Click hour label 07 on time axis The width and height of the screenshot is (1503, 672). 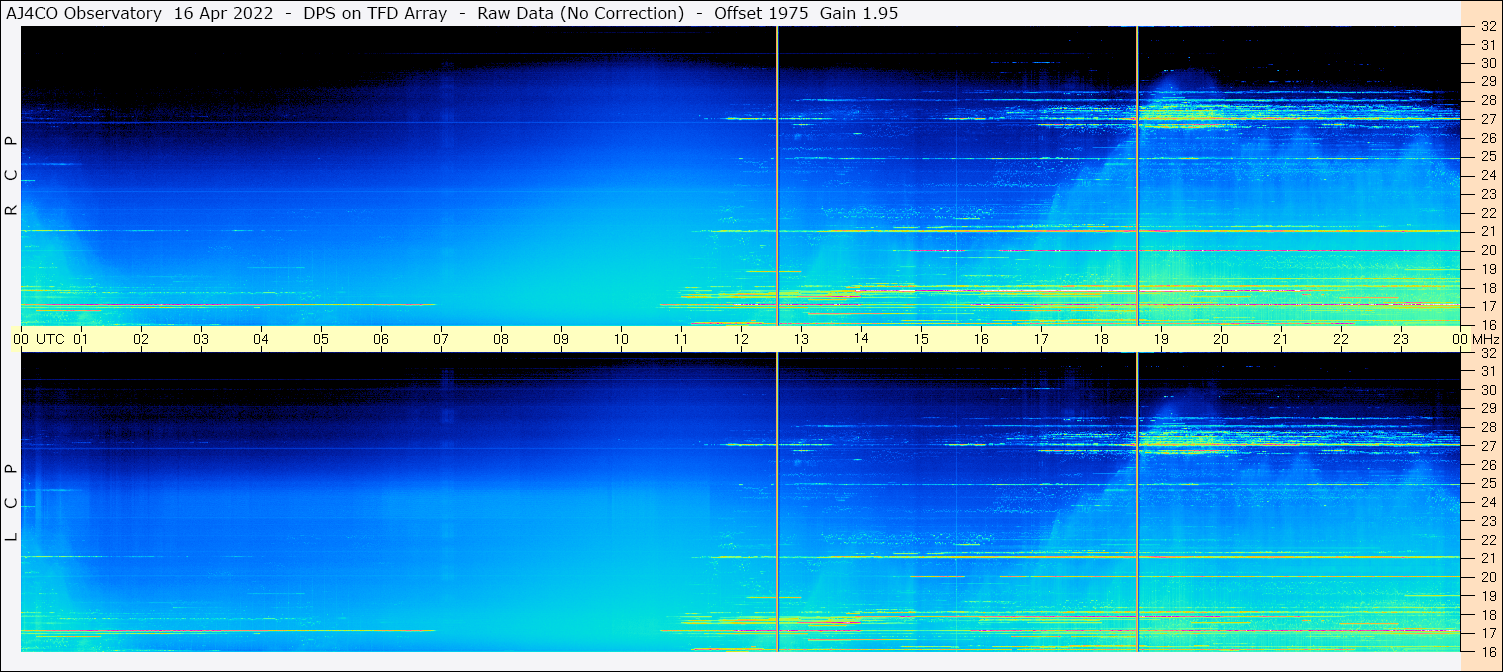441,339
